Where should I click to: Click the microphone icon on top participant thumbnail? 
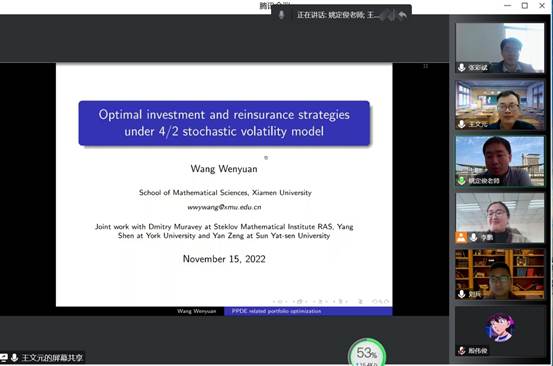coord(461,67)
